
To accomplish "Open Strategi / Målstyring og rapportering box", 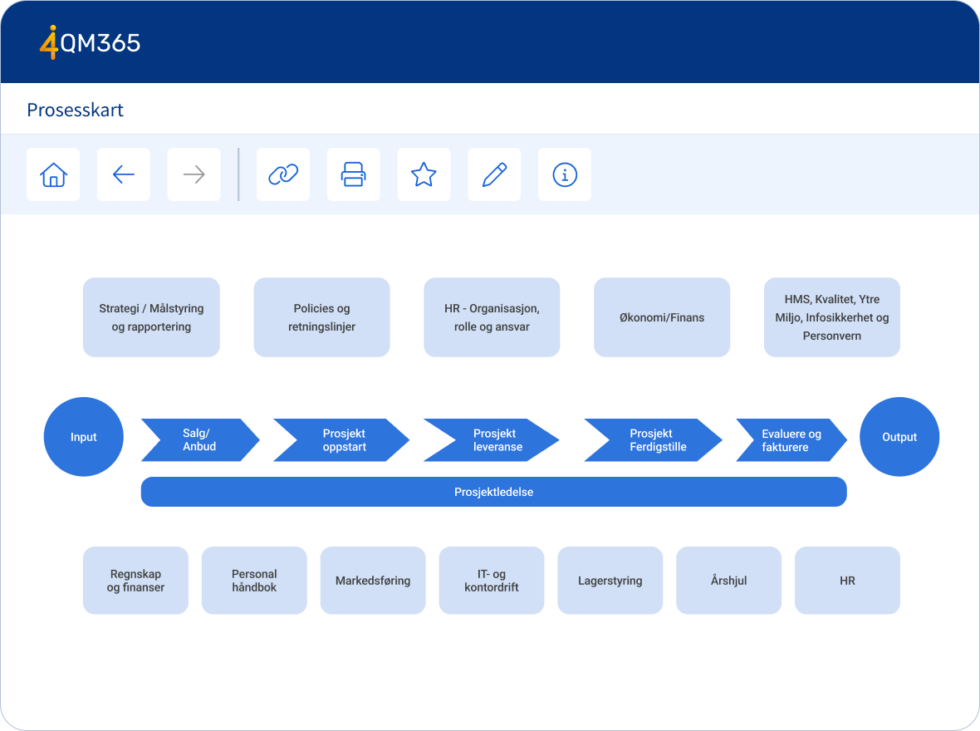I will click(x=151, y=317).
